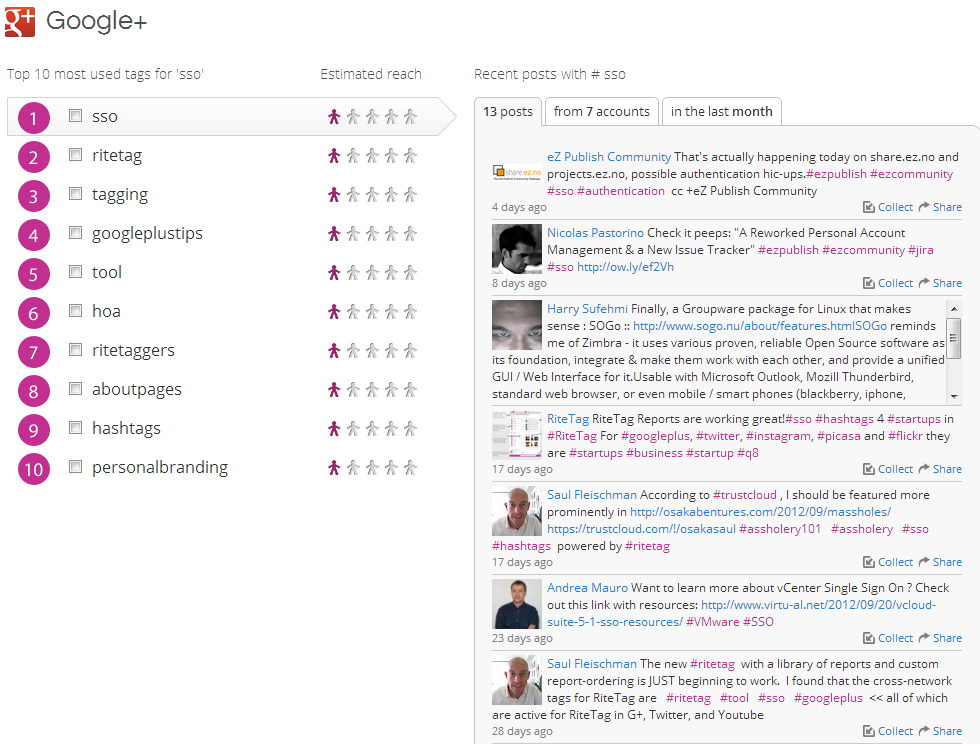Click scrollbar thumb in Harry Sufehmi post
This screenshot has width=980, height=744.
click(954, 338)
